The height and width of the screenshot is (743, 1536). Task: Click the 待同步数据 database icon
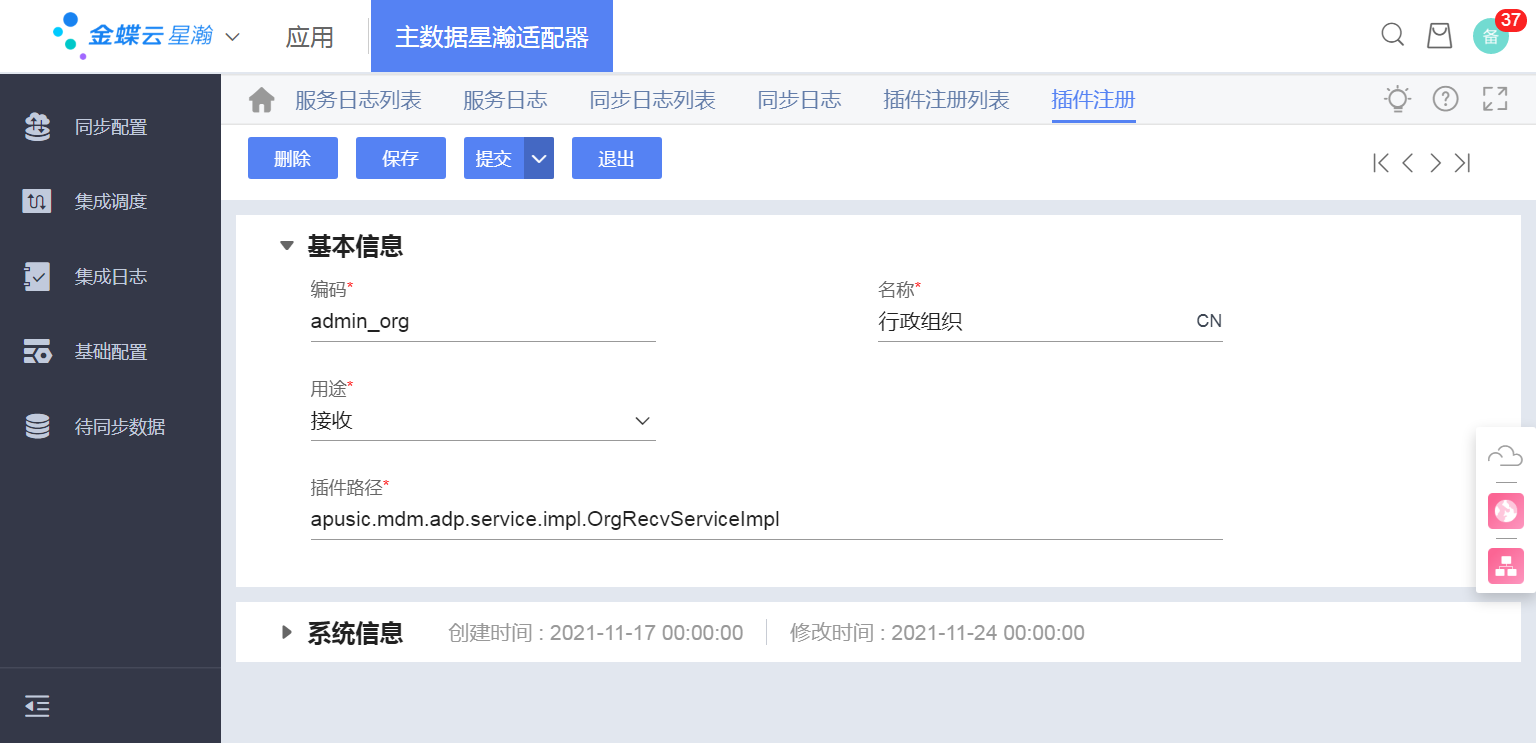pos(37,427)
